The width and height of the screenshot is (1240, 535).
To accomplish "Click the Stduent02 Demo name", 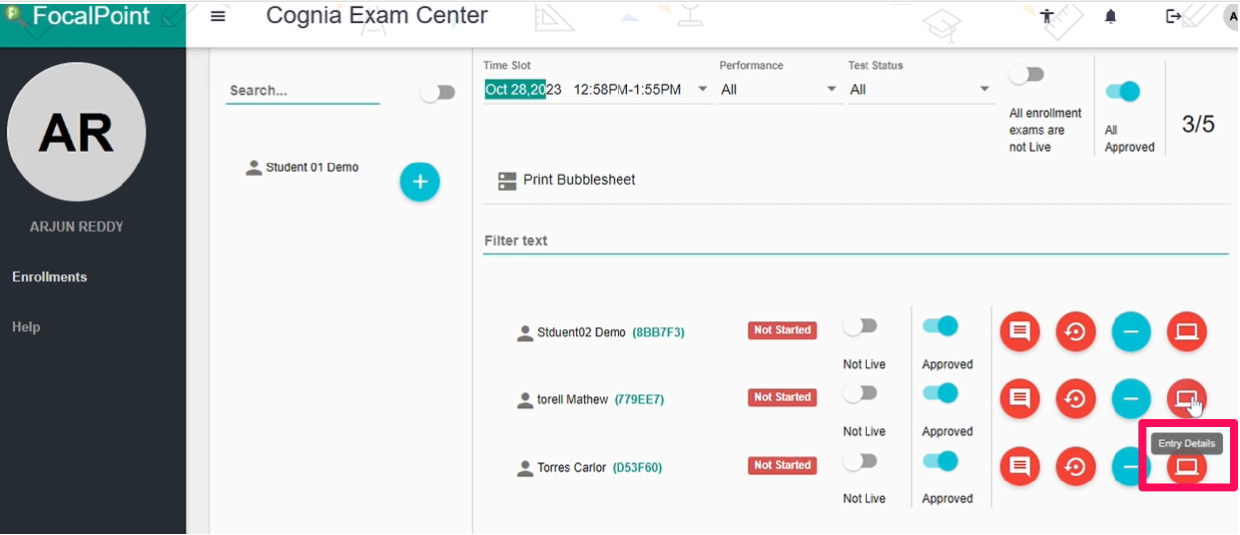I will [581, 332].
